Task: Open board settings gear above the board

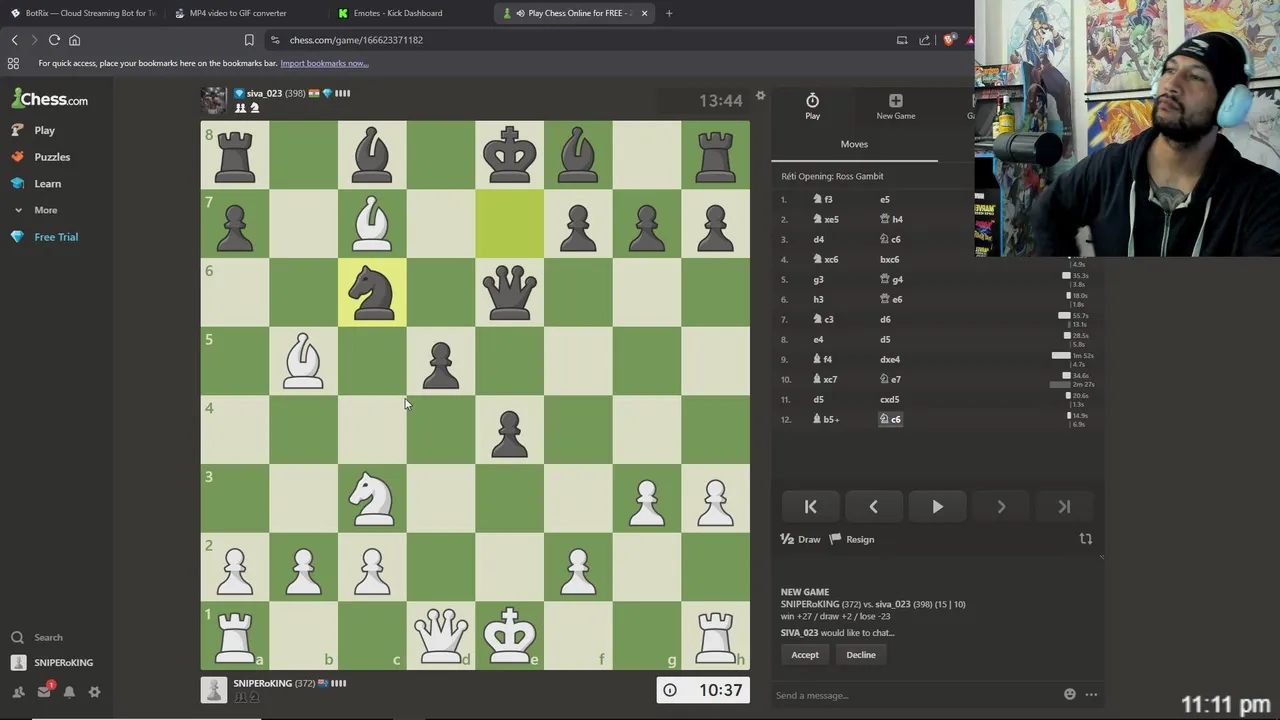Action: [760, 96]
